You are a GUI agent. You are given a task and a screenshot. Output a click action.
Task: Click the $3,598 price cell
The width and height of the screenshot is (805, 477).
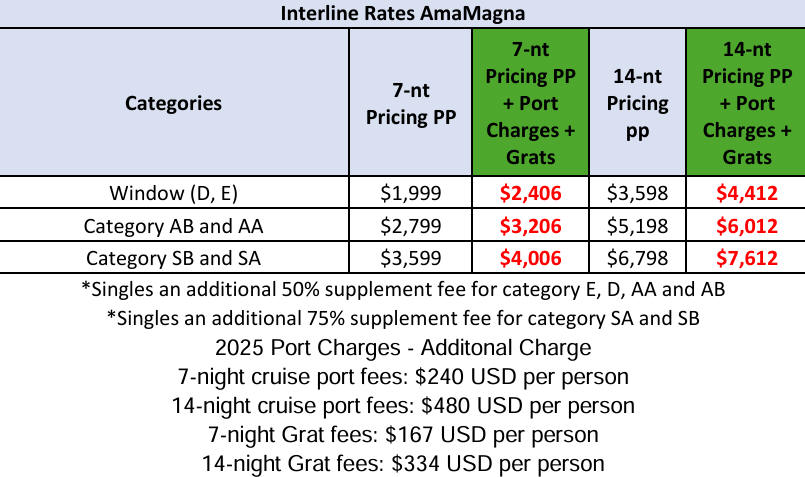(638, 193)
